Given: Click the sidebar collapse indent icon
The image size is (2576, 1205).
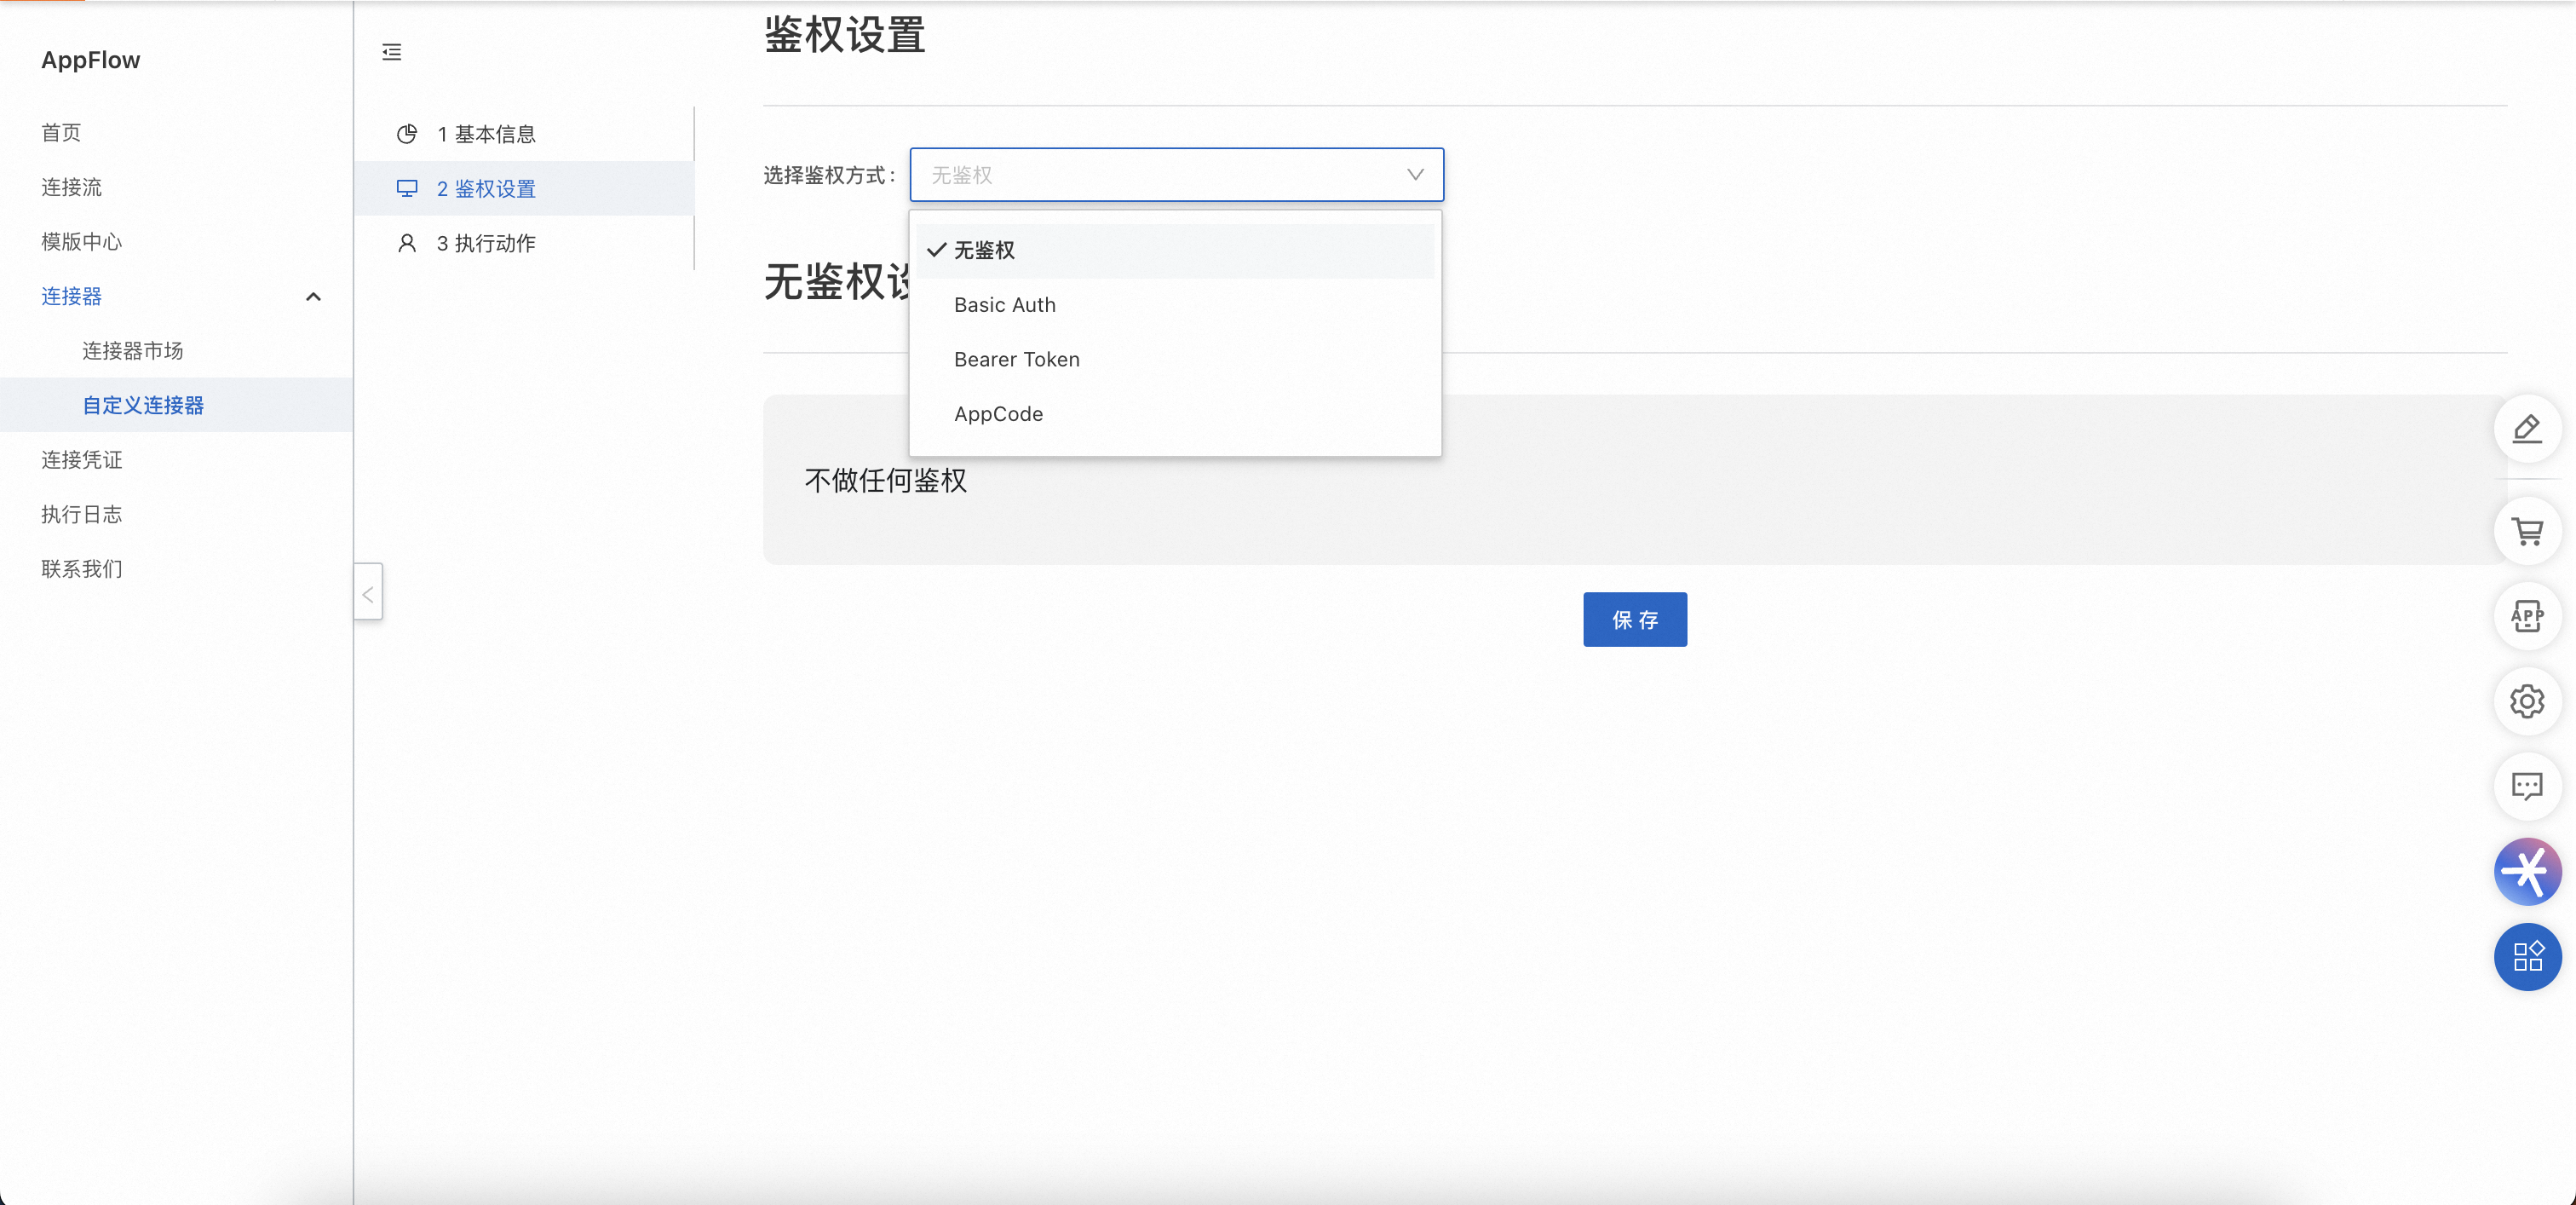Looking at the screenshot, I should [x=391, y=52].
